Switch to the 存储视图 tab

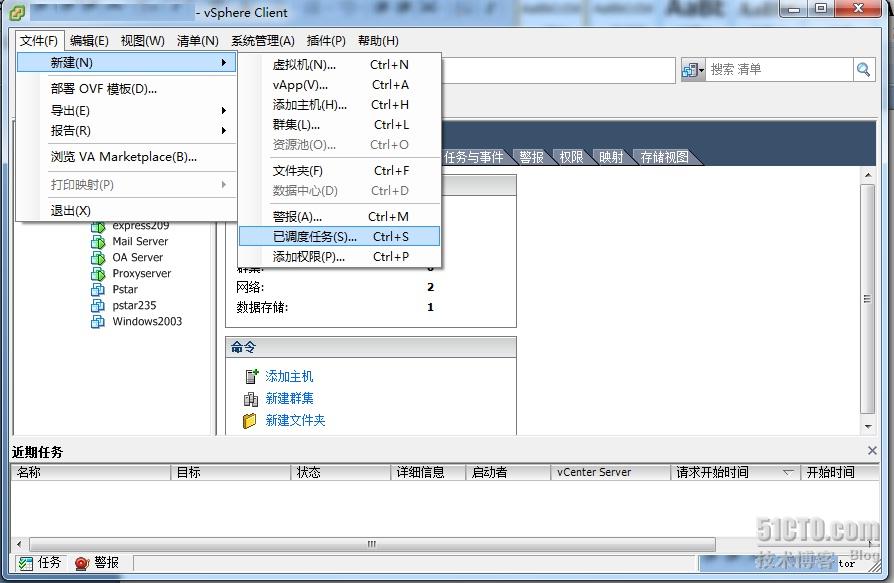(x=664, y=157)
